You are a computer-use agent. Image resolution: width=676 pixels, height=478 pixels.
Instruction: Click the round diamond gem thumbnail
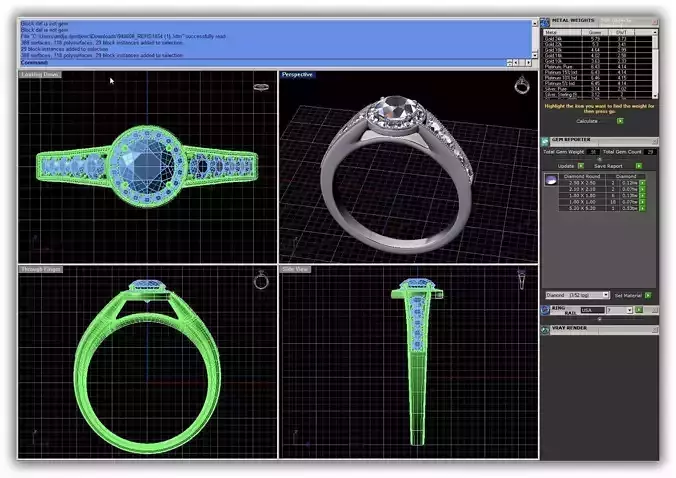click(551, 180)
